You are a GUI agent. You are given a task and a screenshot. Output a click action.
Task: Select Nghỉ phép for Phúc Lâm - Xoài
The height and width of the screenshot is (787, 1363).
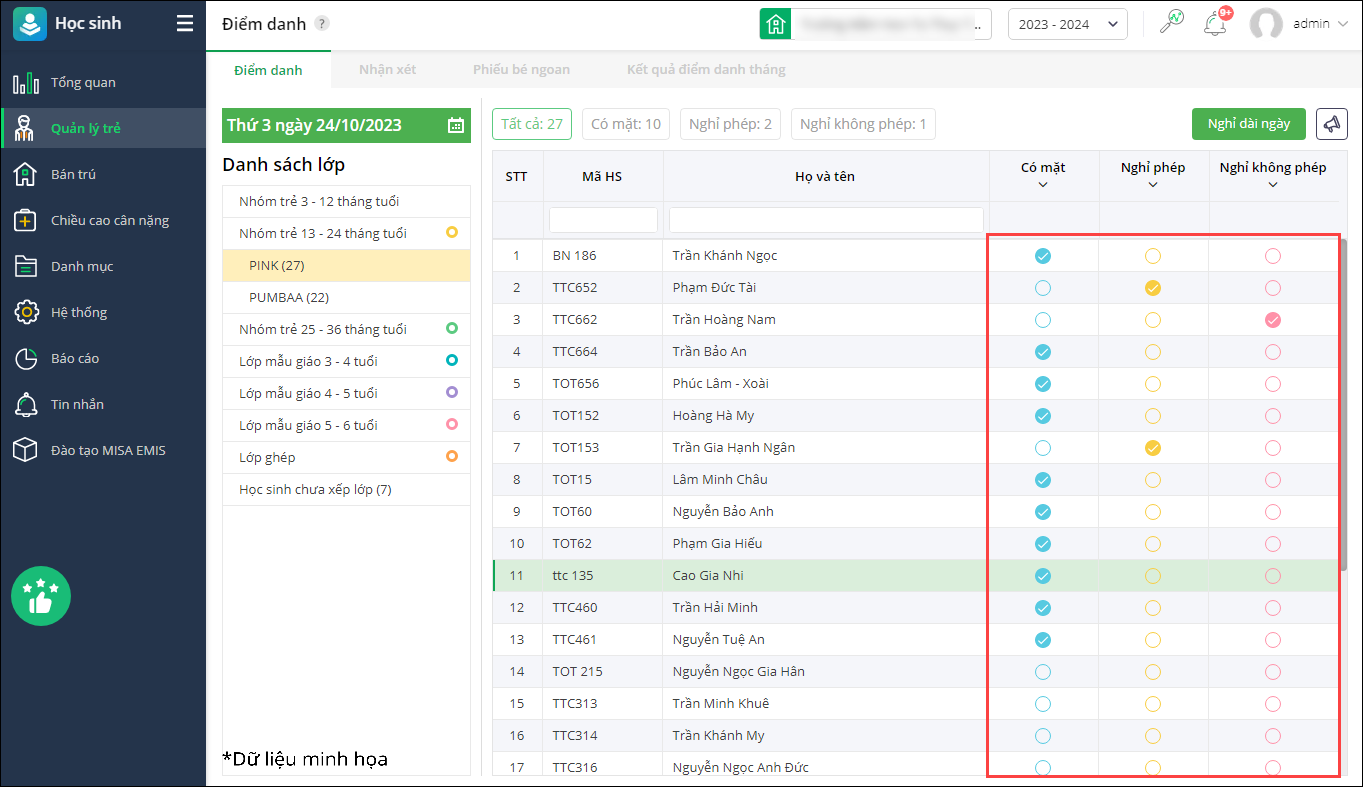(1153, 384)
